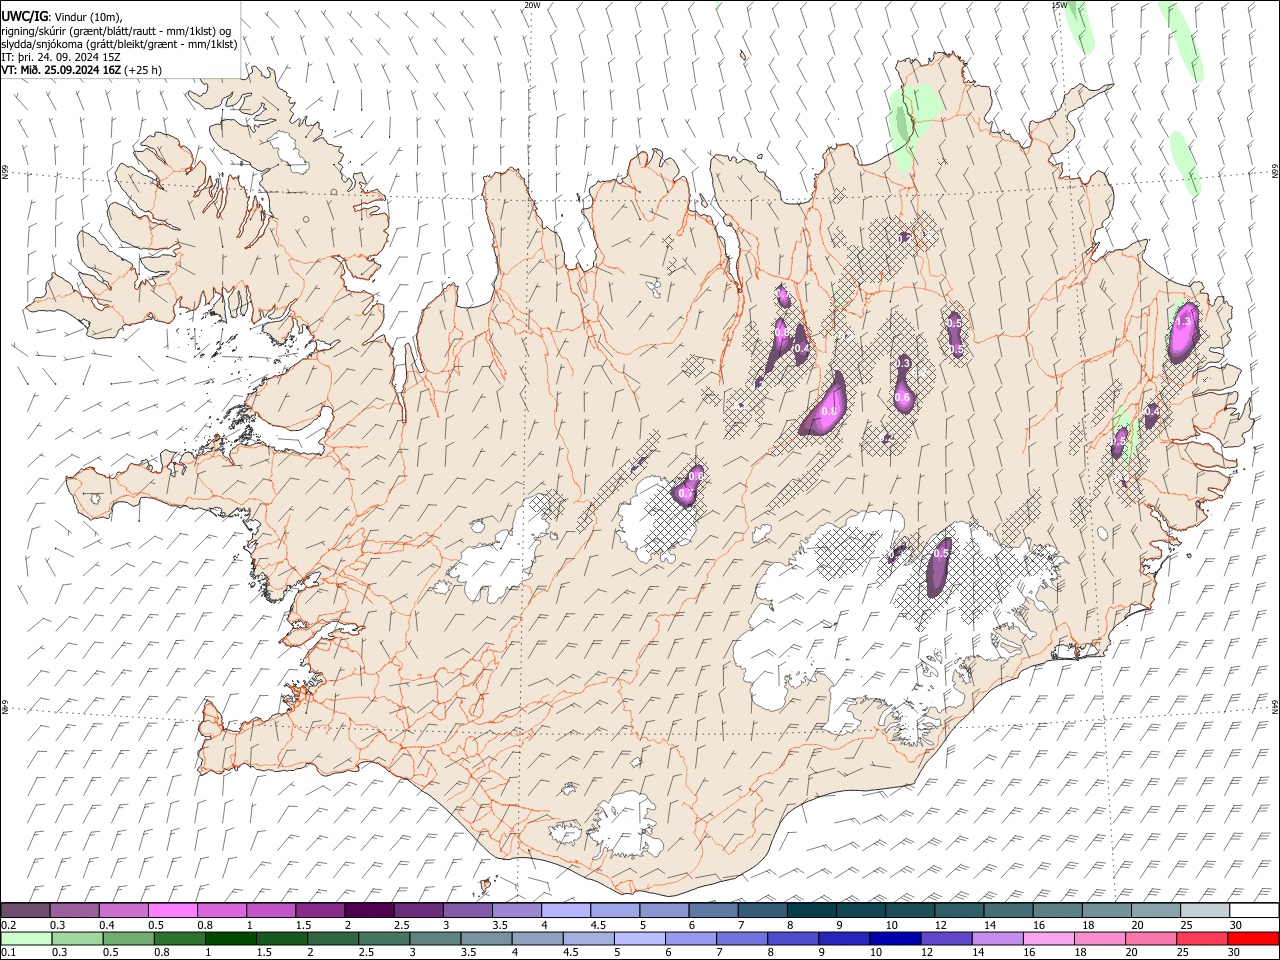Select the lightest green 0.1 rain-scale swatch
This screenshot has height=960, width=1280.
[x=26, y=938]
